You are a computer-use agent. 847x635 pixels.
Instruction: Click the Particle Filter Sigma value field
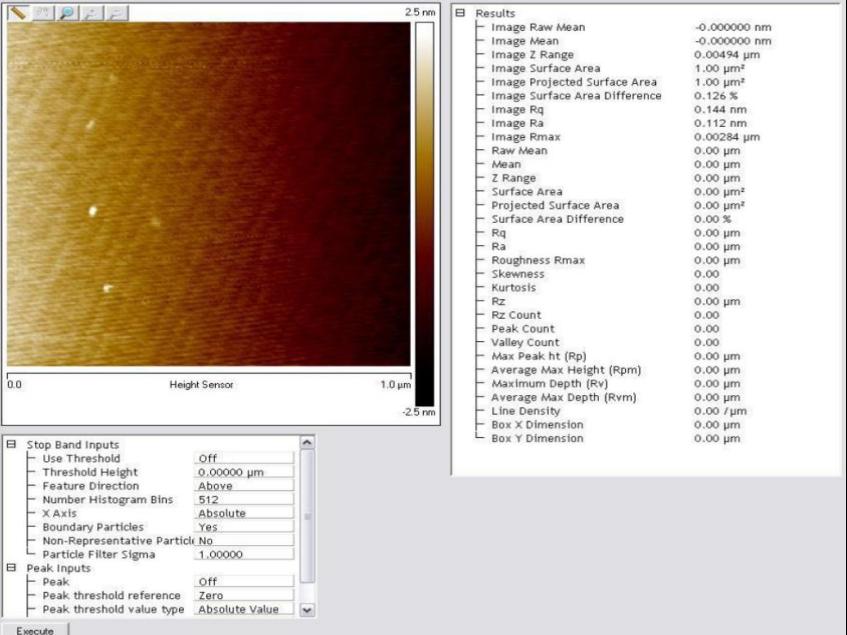click(244, 554)
